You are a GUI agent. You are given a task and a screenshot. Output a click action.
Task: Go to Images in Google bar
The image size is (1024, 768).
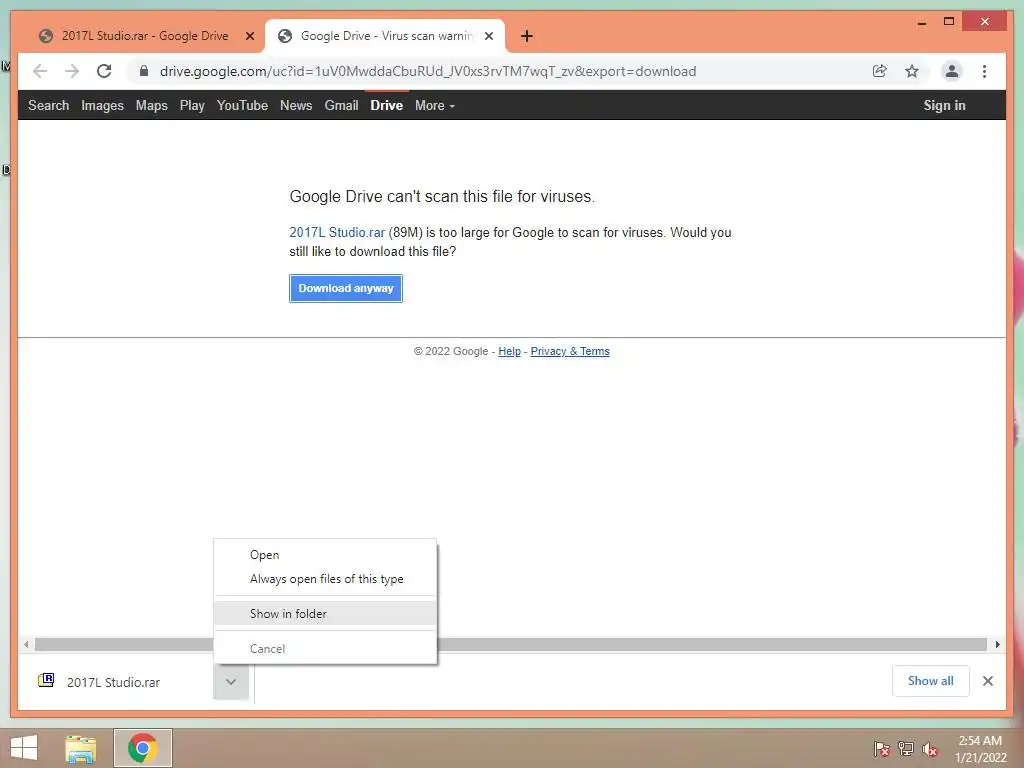[103, 105]
